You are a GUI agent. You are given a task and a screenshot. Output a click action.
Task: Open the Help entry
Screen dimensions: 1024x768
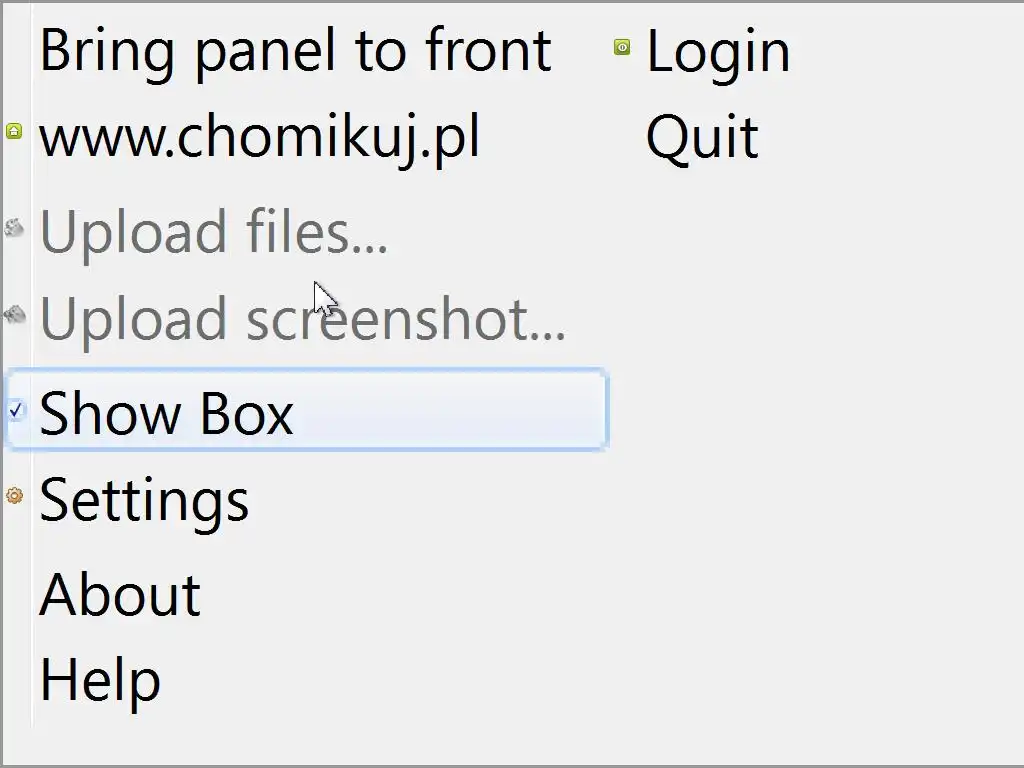point(100,681)
